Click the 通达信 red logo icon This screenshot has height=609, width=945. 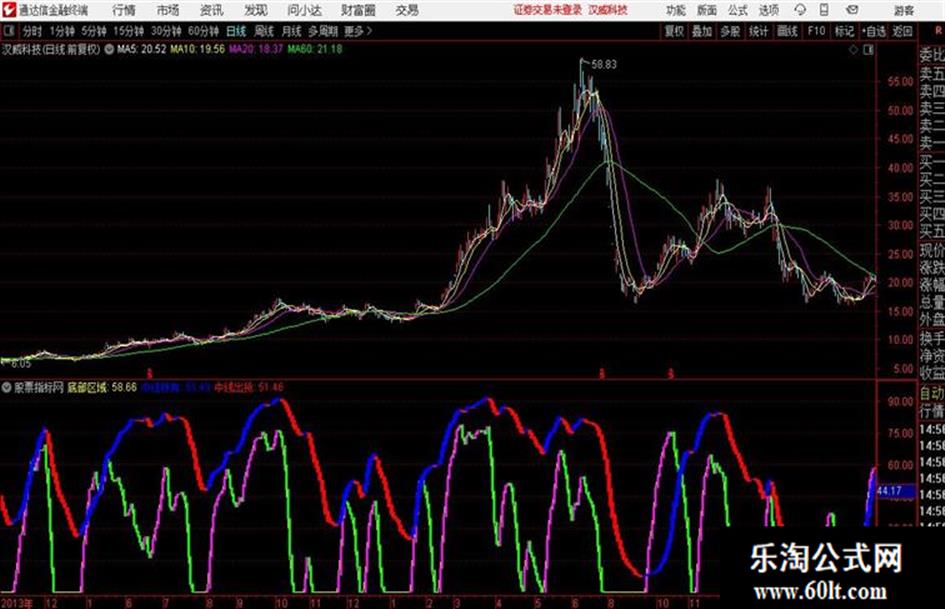pyautogui.click(x=8, y=10)
